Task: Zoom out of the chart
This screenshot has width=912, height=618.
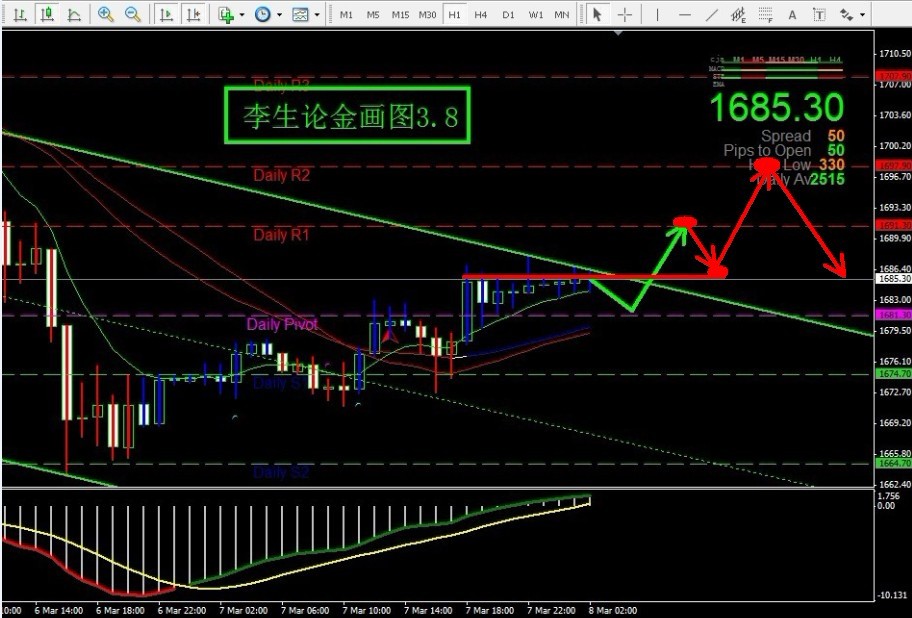Action: [x=133, y=15]
